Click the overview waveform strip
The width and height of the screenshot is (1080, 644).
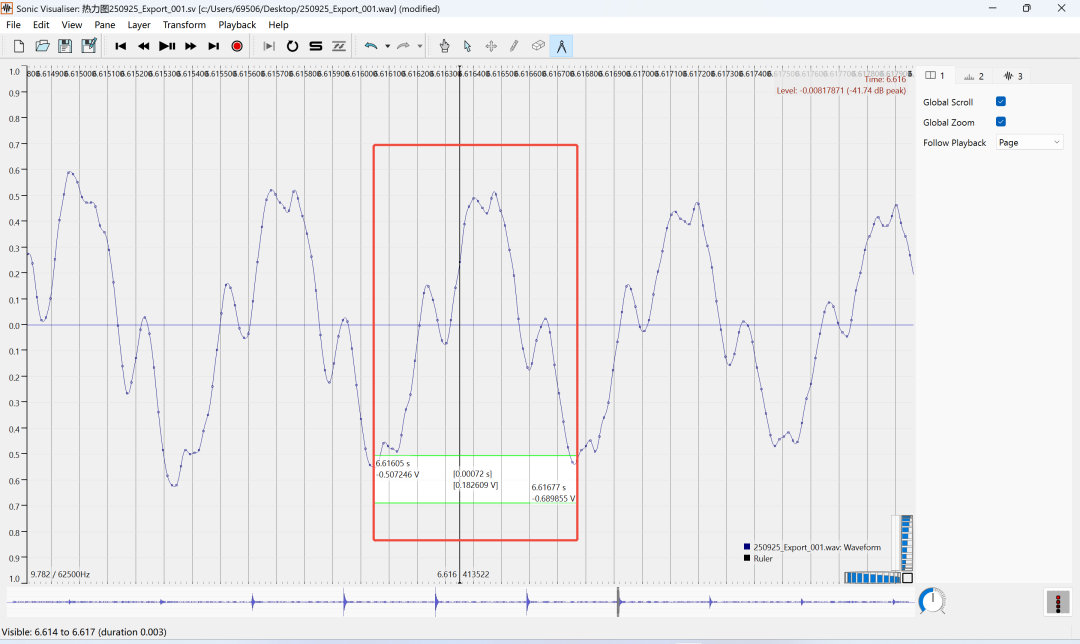click(x=460, y=602)
